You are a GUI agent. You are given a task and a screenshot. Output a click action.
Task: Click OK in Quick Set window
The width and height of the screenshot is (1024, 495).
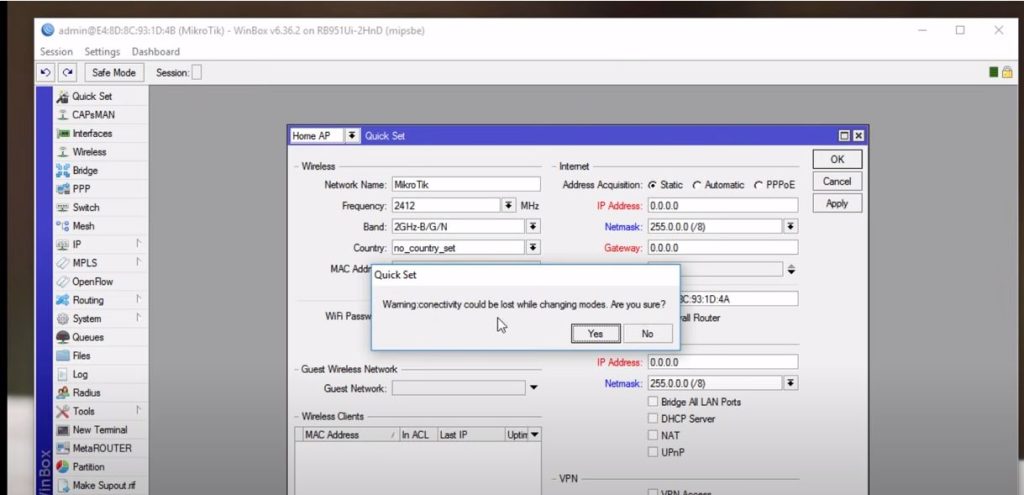(x=837, y=159)
